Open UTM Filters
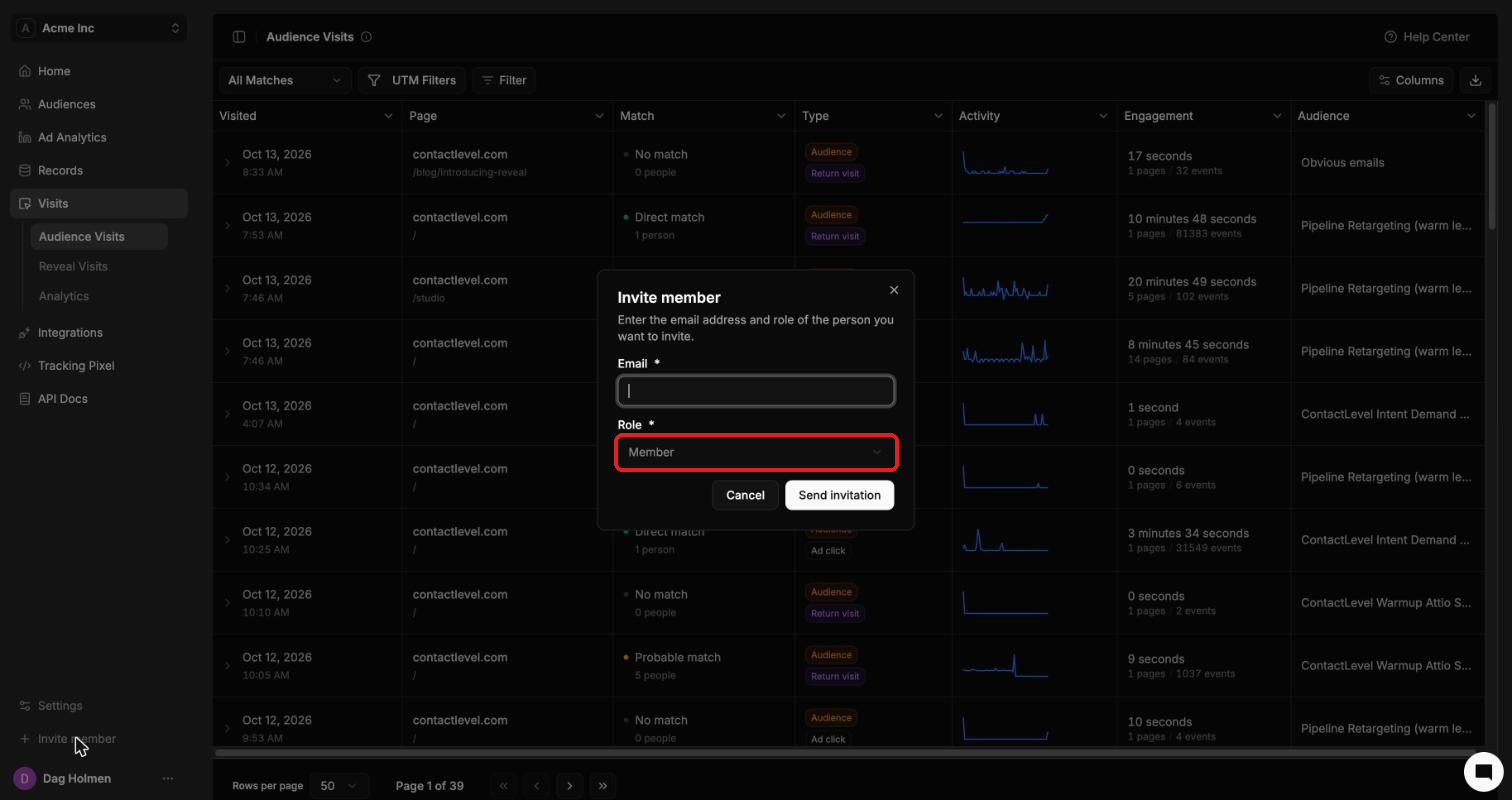 tap(412, 80)
